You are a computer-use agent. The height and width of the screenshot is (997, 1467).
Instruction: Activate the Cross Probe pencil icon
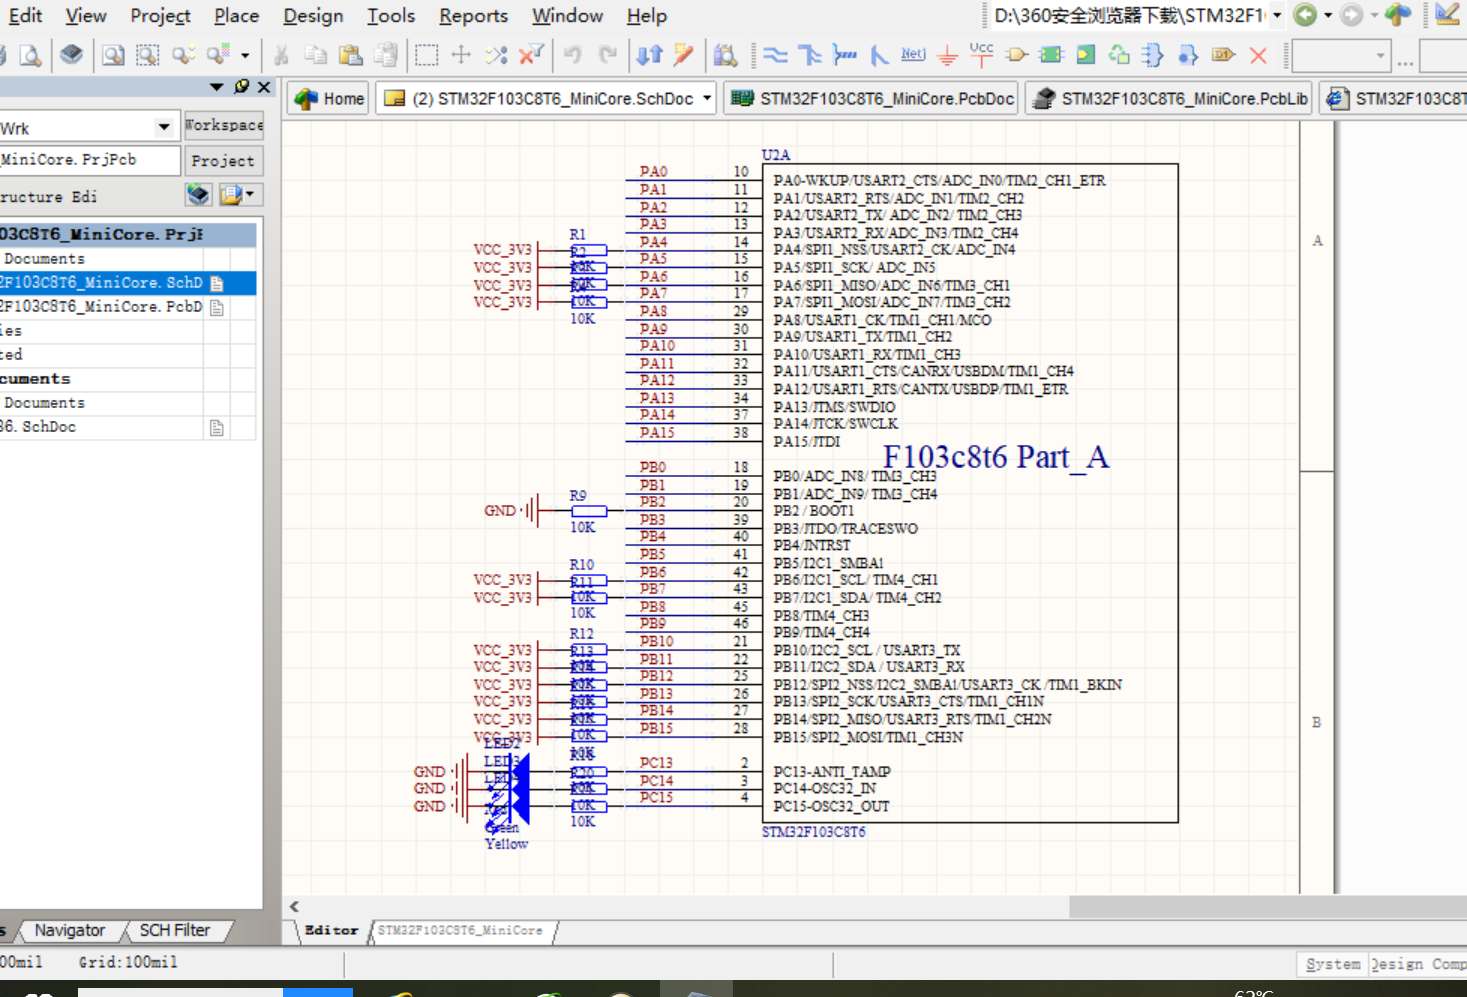684,55
